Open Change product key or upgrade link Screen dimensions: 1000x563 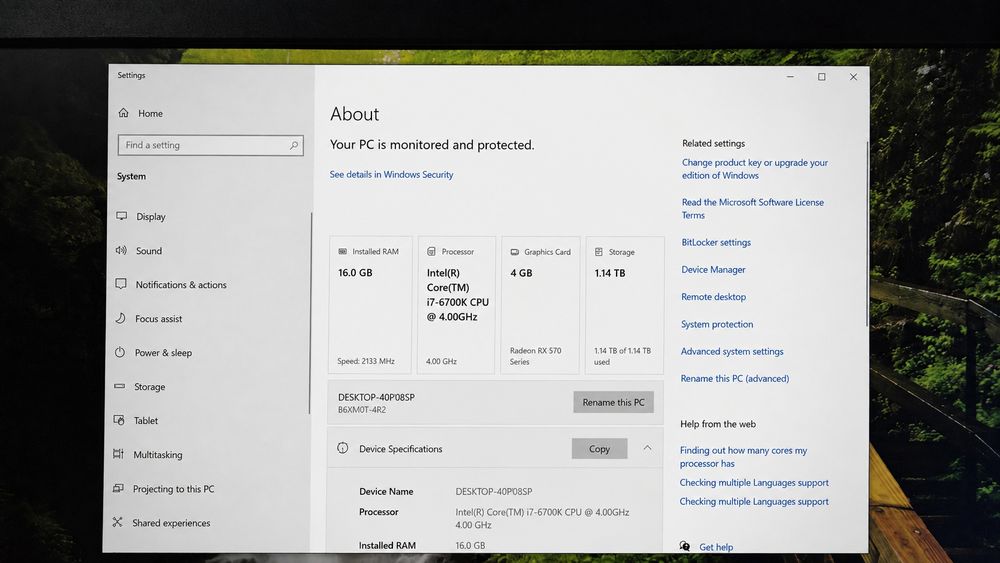pos(754,169)
